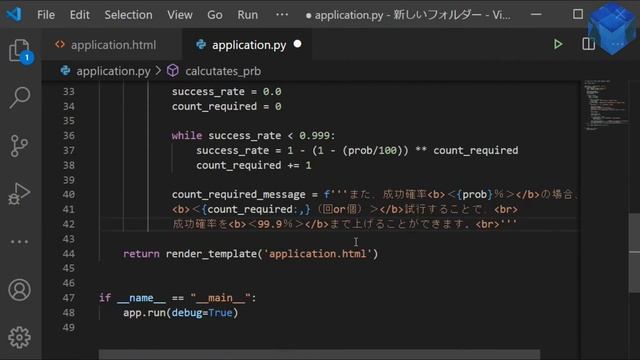
Task: Open the Source Control view icon
Action: pyautogui.click(x=19, y=146)
